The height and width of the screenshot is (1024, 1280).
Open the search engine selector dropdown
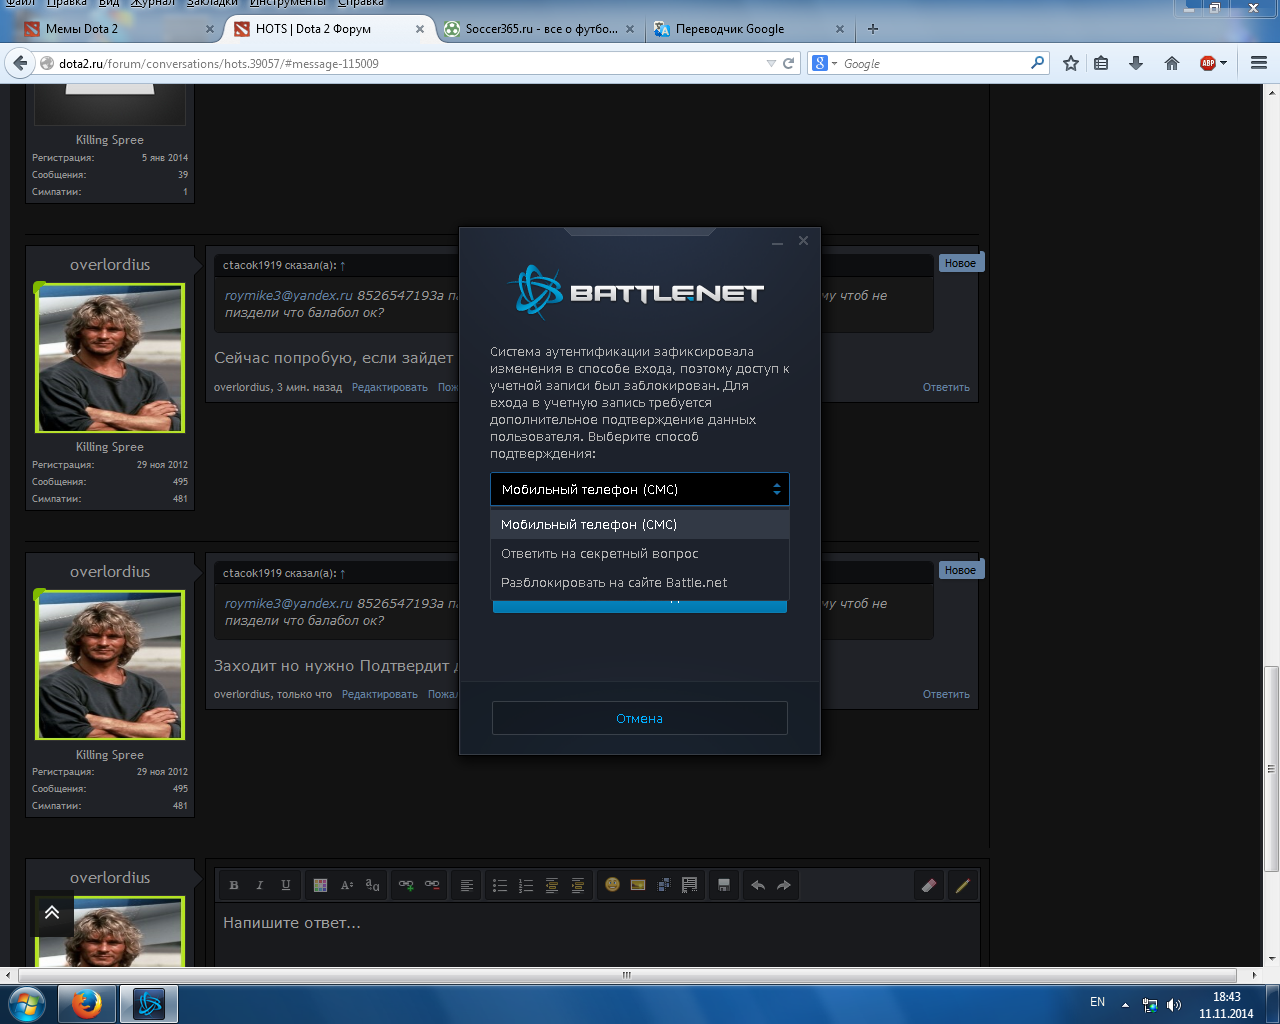click(825, 63)
